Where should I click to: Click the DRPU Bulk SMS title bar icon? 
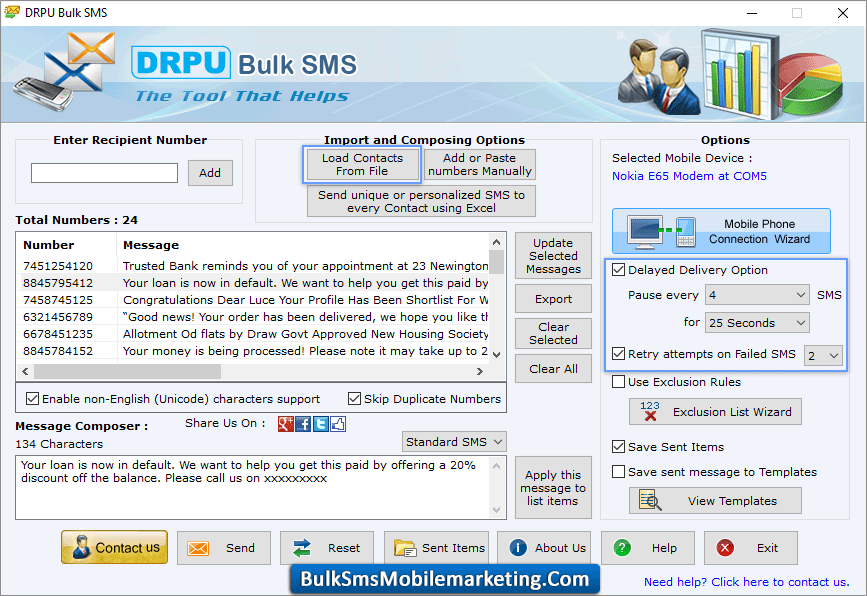12,12
